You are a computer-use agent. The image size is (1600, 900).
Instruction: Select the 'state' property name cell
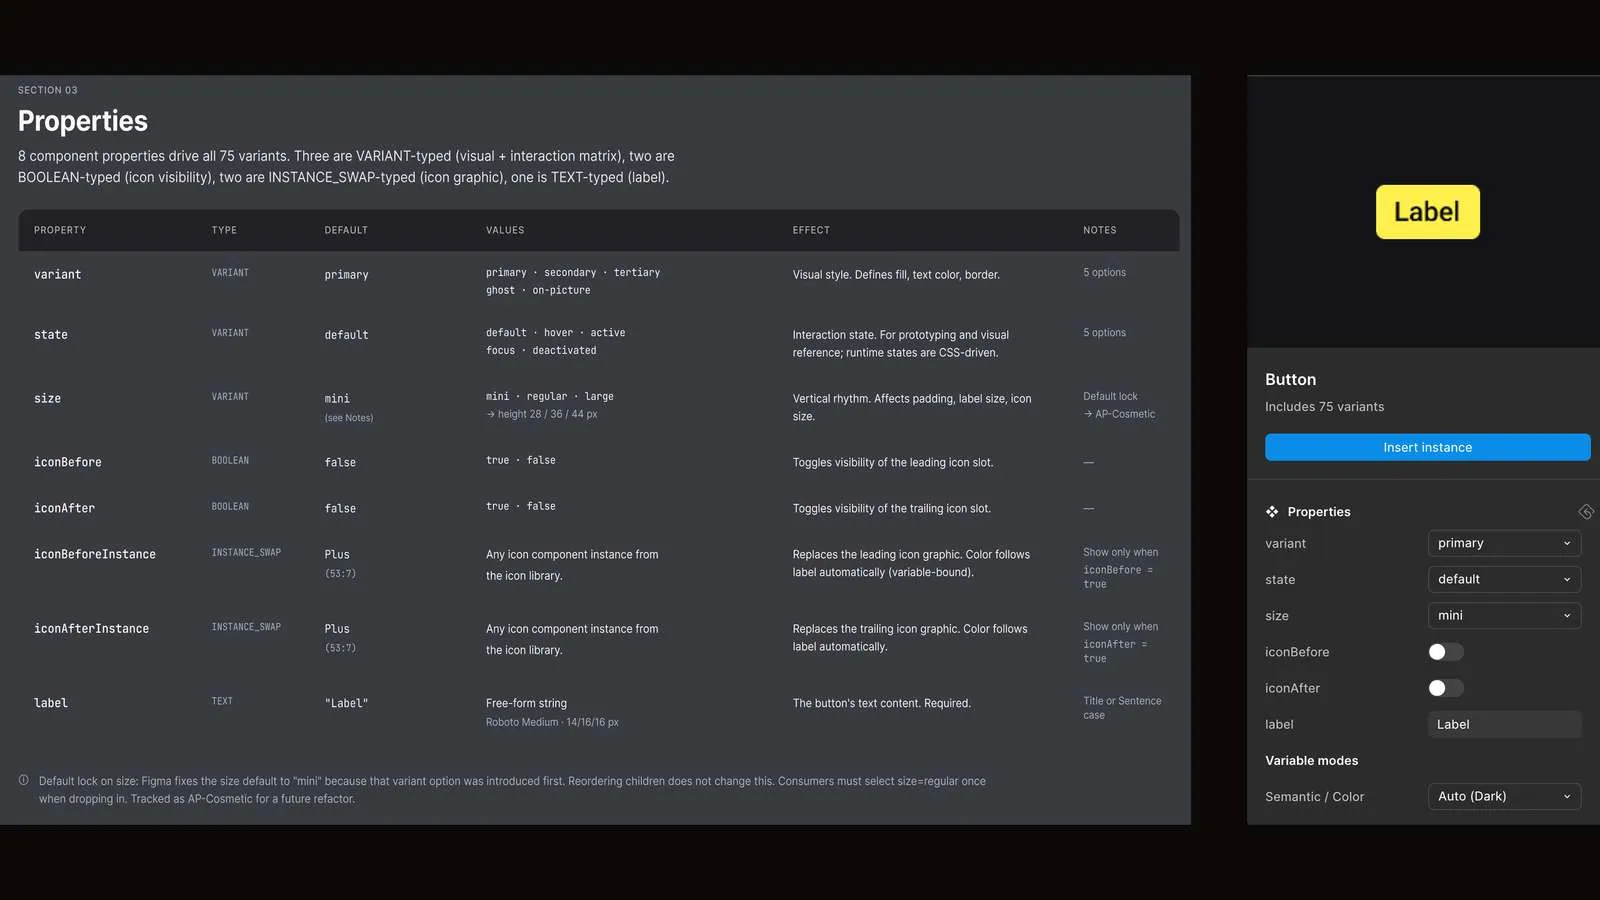point(51,335)
